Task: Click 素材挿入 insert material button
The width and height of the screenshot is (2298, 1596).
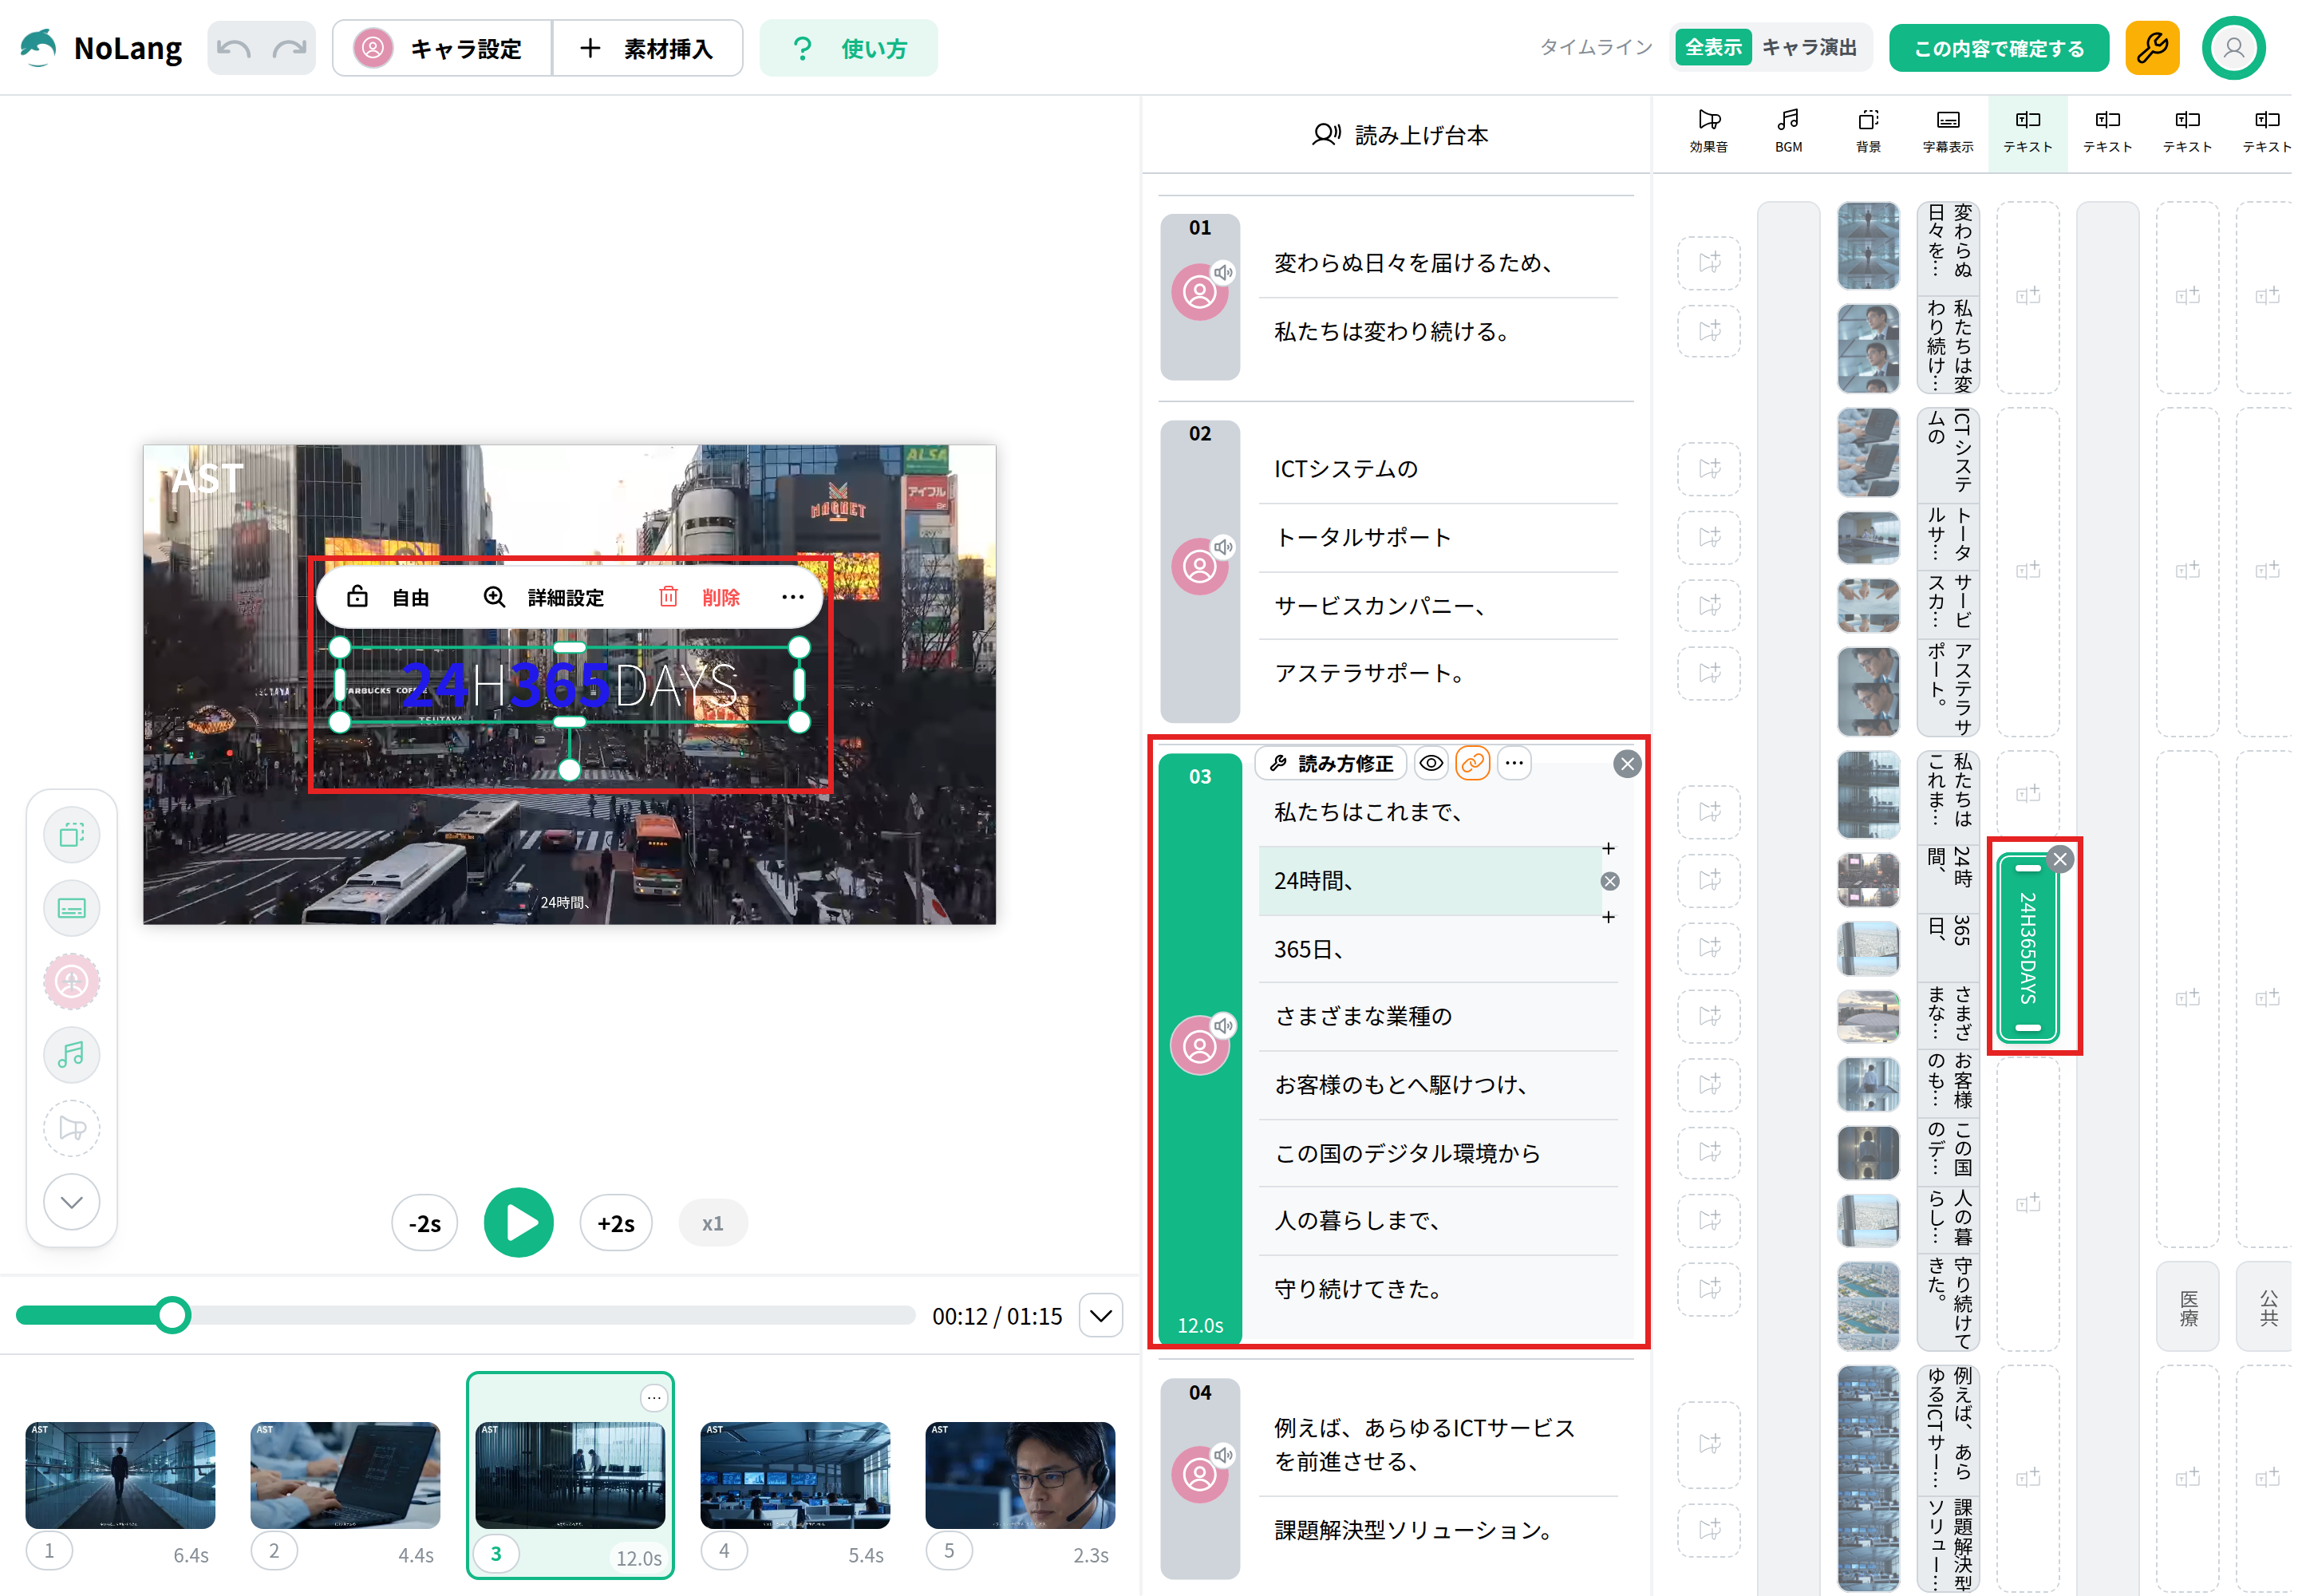Action: point(647,48)
